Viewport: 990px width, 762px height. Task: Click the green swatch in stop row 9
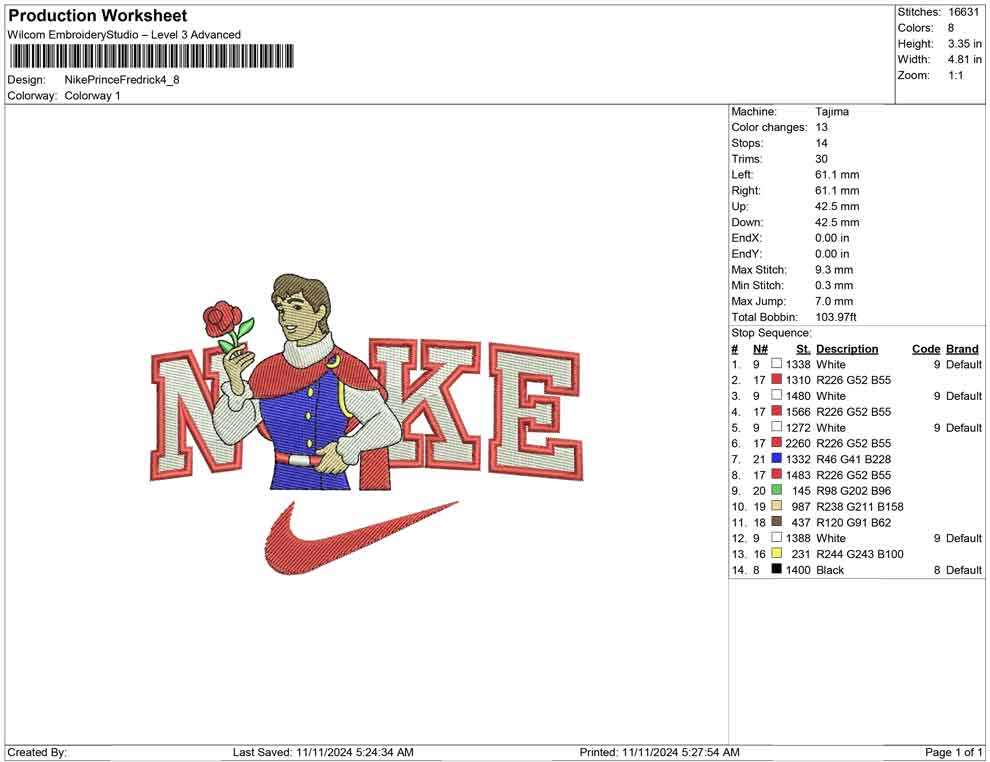pyautogui.click(x=777, y=490)
